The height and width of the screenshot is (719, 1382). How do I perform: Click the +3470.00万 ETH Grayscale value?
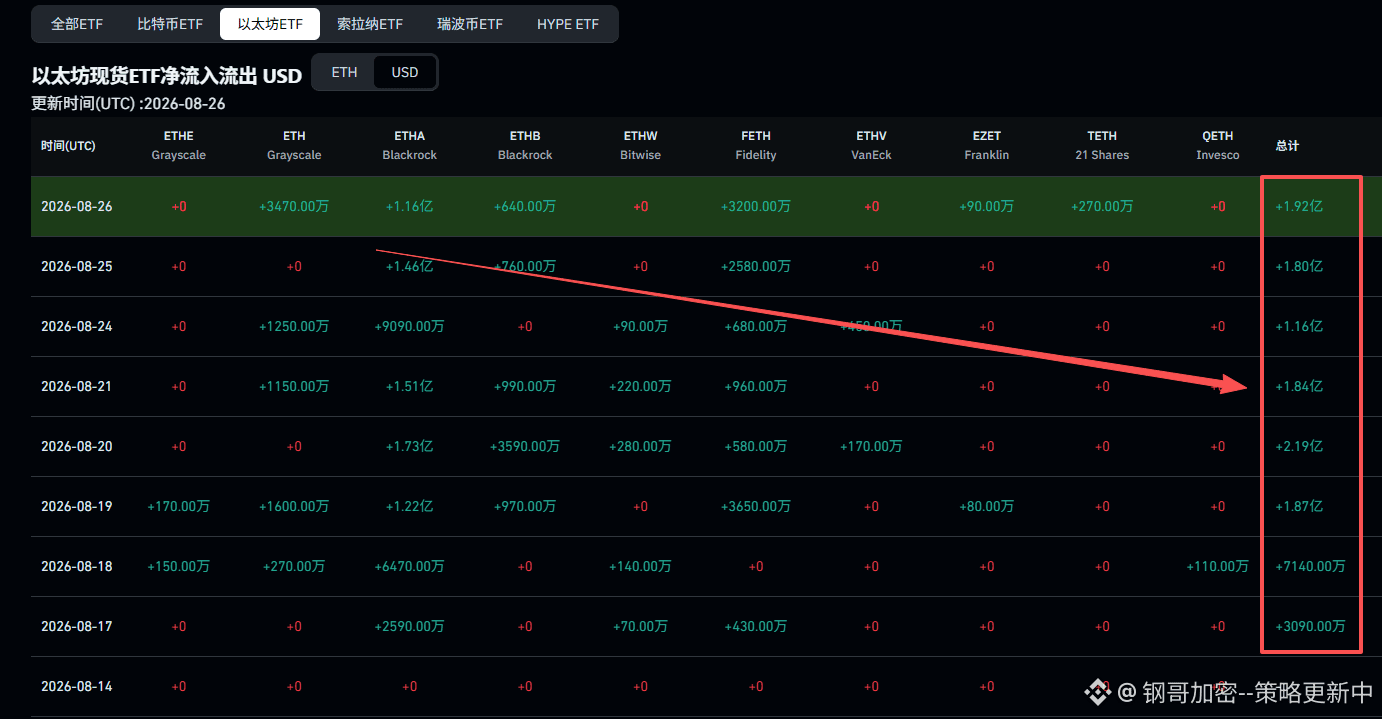pos(294,206)
